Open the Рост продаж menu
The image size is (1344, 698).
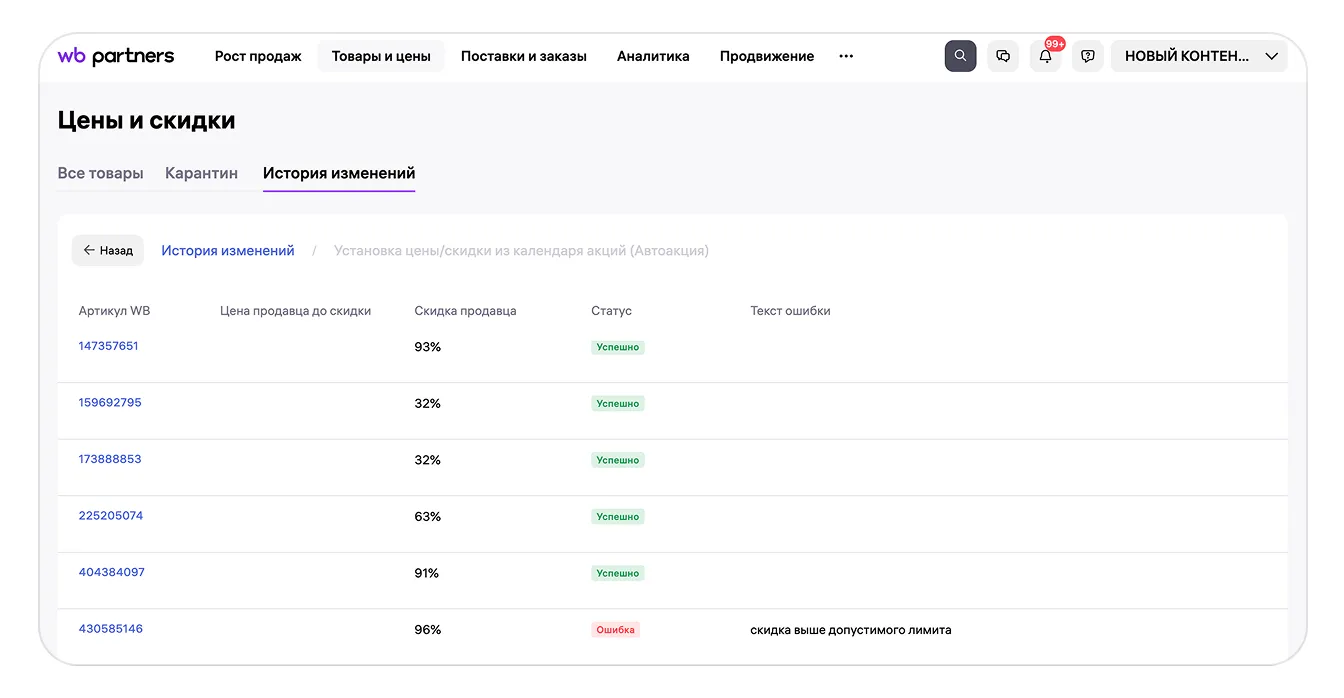coord(258,56)
